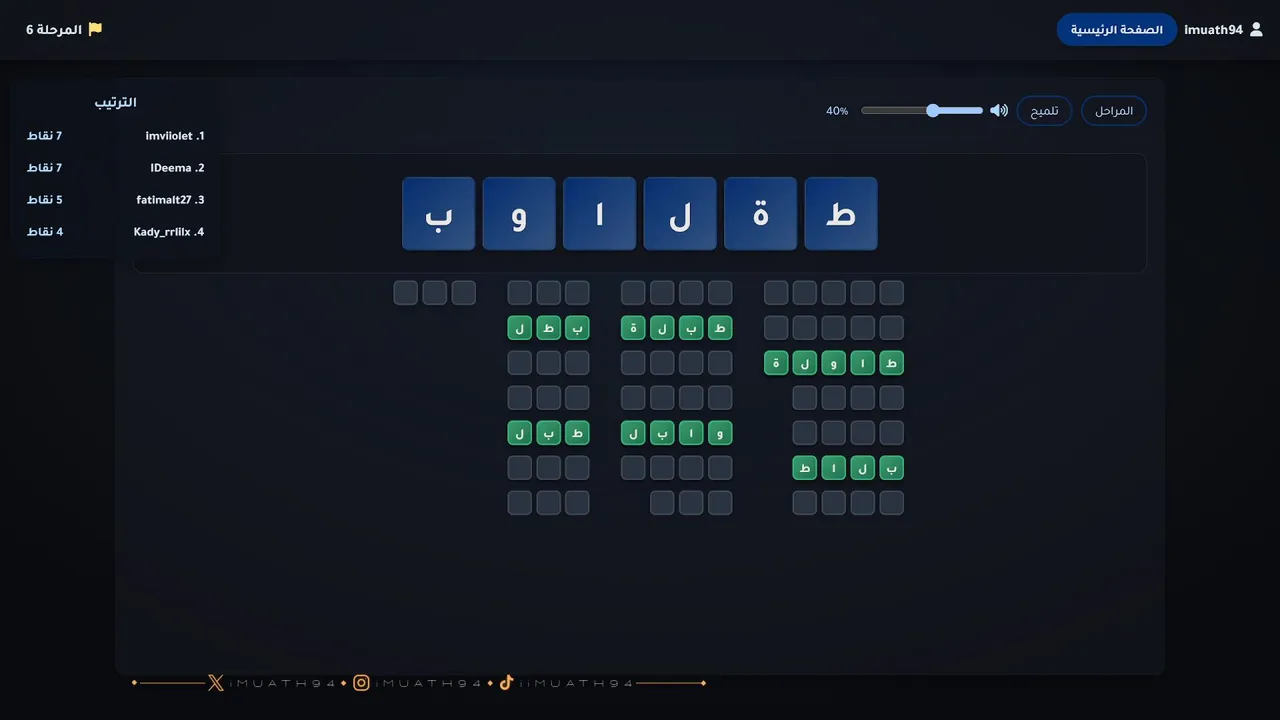Adjust the volume slider at 40%
The width and height of the screenshot is (1280, 720).
[x=922, y=111]
